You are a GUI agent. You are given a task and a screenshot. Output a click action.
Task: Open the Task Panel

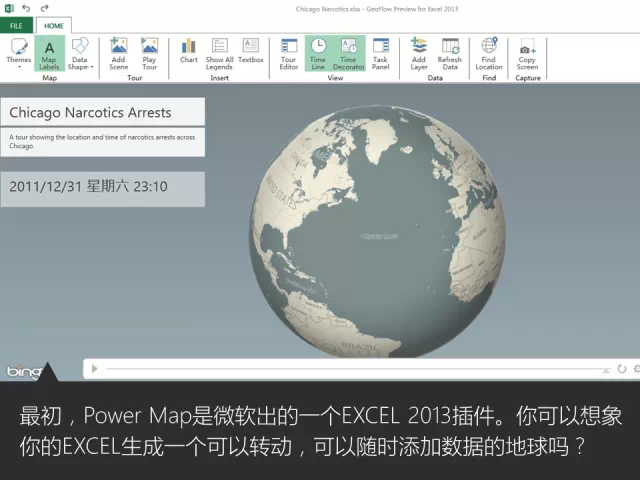[x=380, y=53]
